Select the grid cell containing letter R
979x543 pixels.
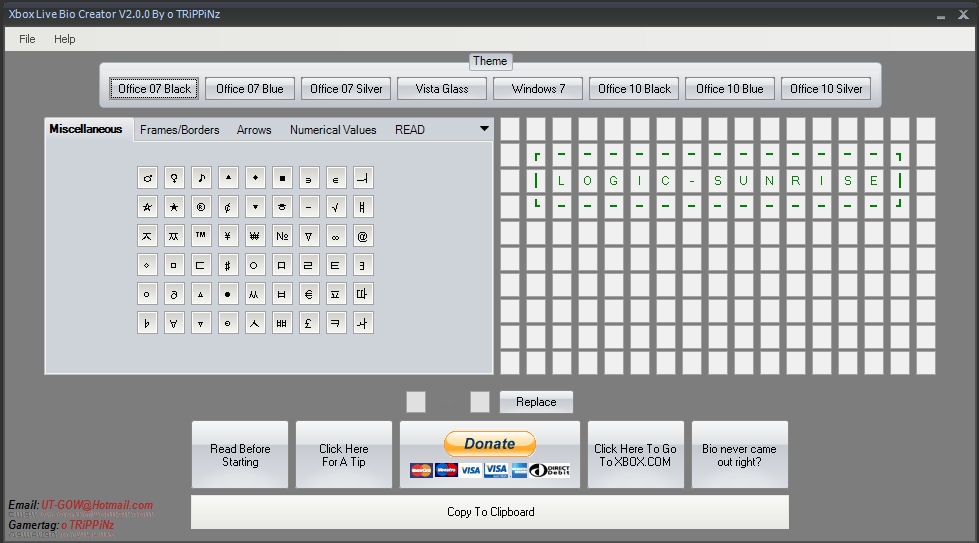795,181
